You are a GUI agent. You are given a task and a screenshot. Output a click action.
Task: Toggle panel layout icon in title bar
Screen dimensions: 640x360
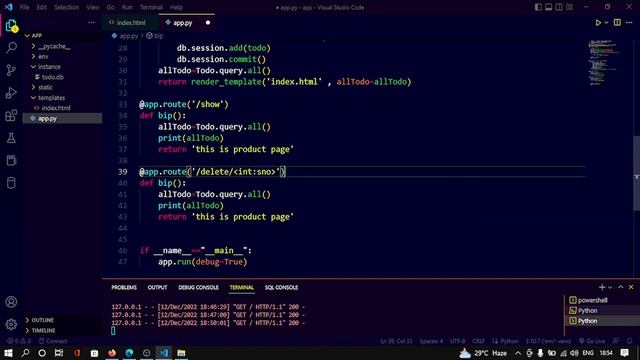[x=549, y=7]
